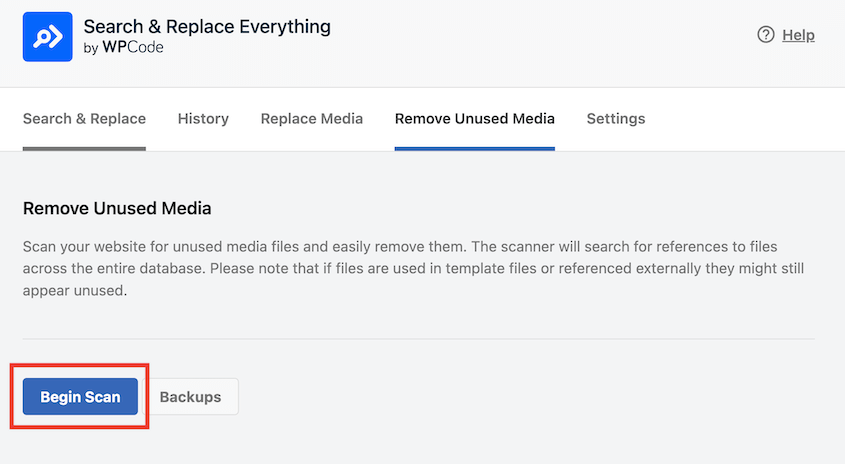Open the Help link
This screenshot has width=845, height=464.
798,35
